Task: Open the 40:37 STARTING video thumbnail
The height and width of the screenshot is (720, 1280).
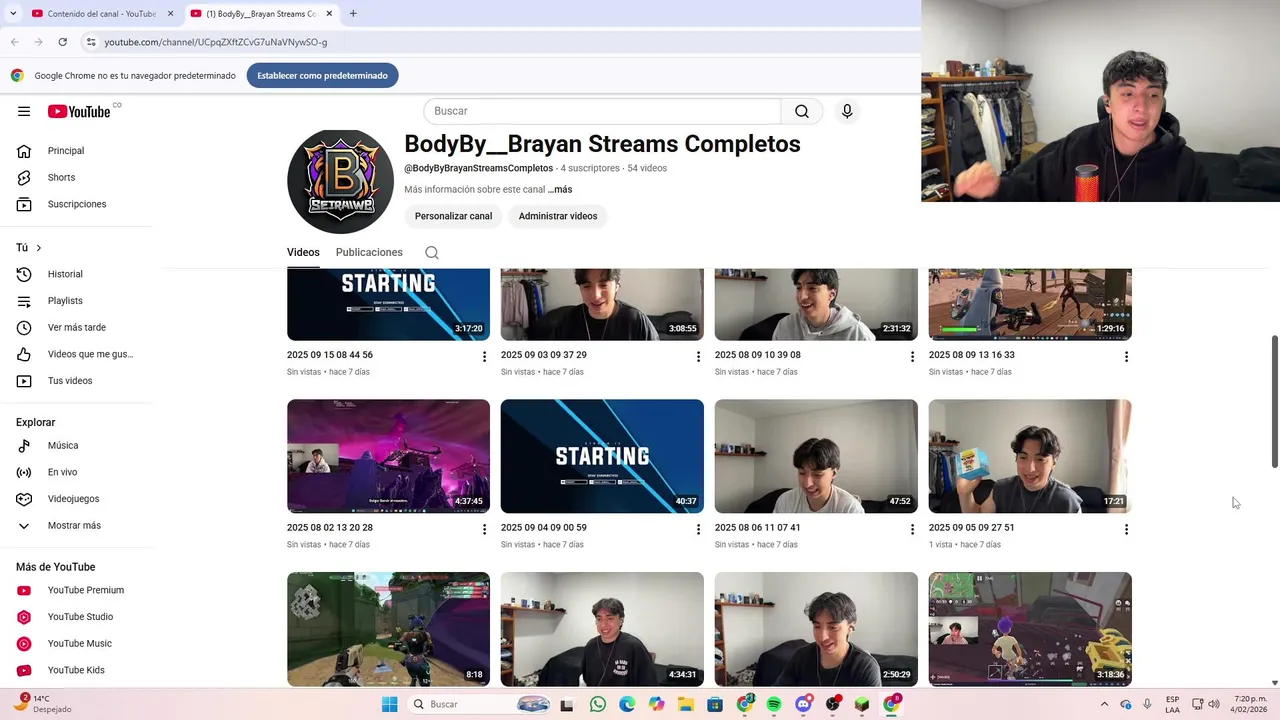Action: [x=602, y=456]
